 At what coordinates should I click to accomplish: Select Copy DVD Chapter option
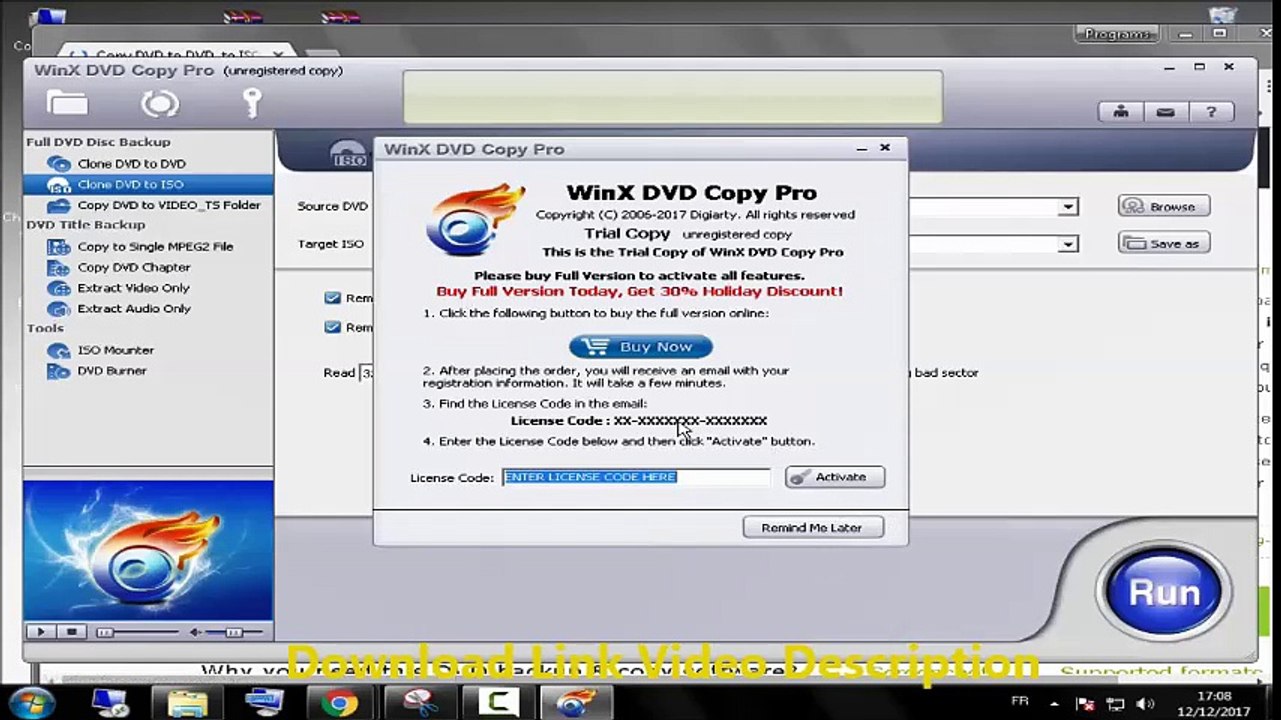(x=133, y=267)
